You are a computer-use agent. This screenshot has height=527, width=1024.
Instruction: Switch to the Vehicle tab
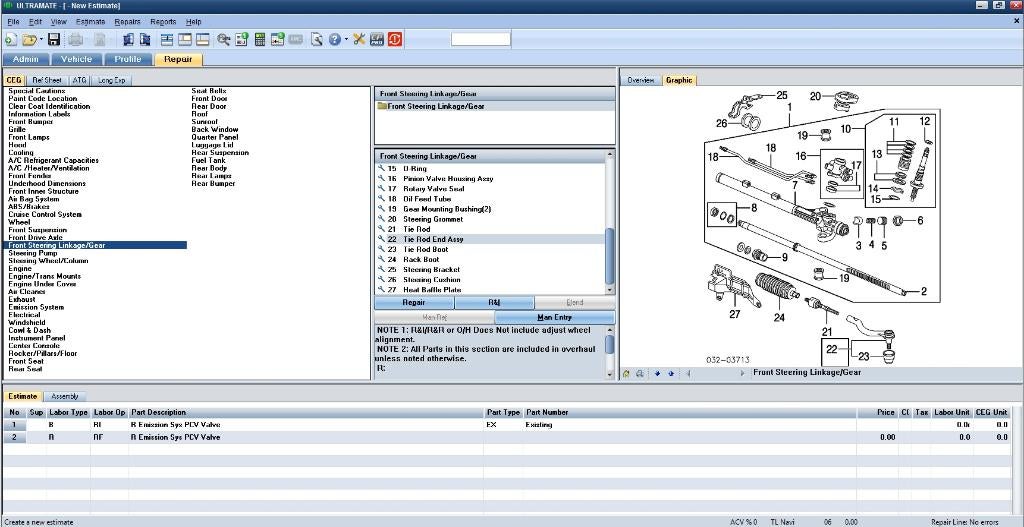[x=76, y=59]
